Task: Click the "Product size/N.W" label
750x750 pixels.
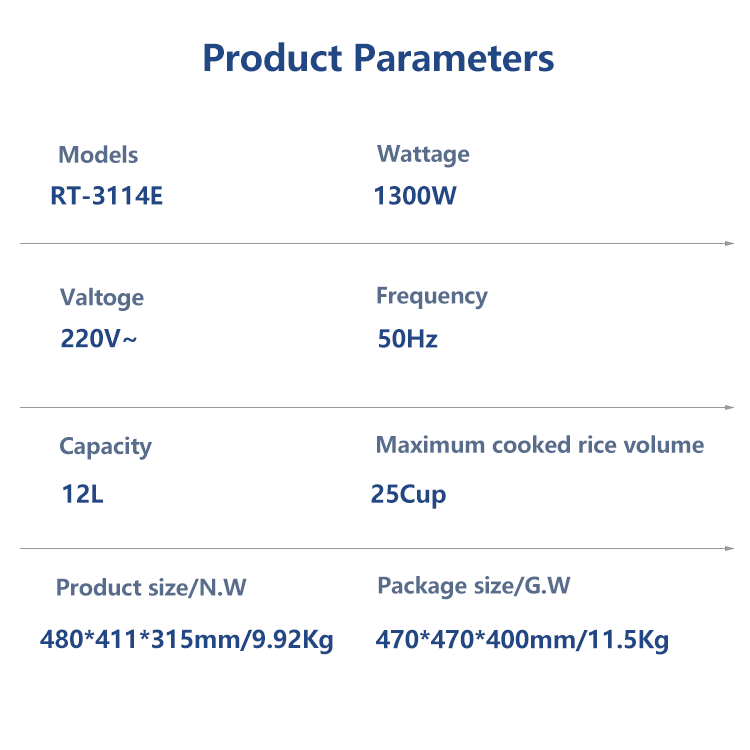Action: (151, 588)
